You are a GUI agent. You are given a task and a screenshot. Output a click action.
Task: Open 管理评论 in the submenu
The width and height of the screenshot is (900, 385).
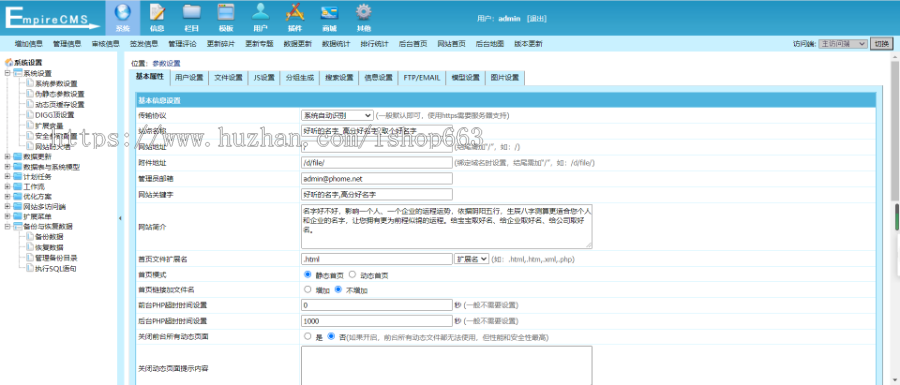[x=183, y=44]
